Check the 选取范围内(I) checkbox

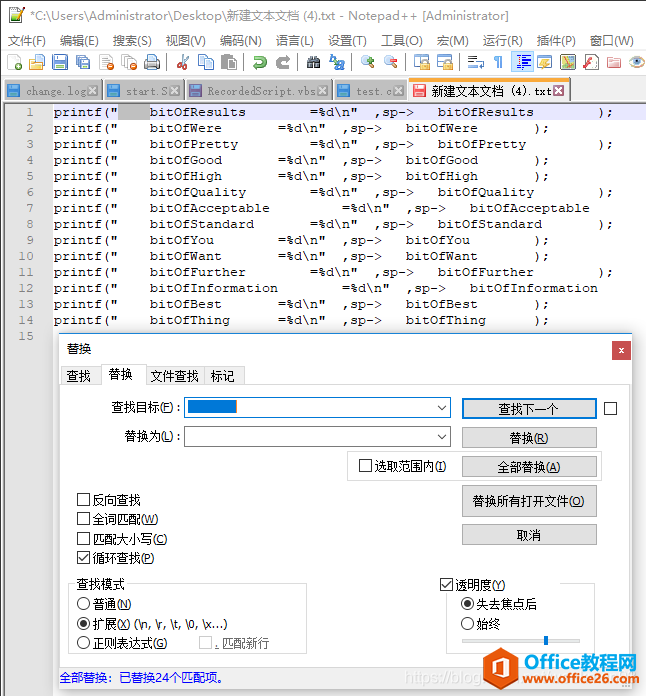[365, 466]
